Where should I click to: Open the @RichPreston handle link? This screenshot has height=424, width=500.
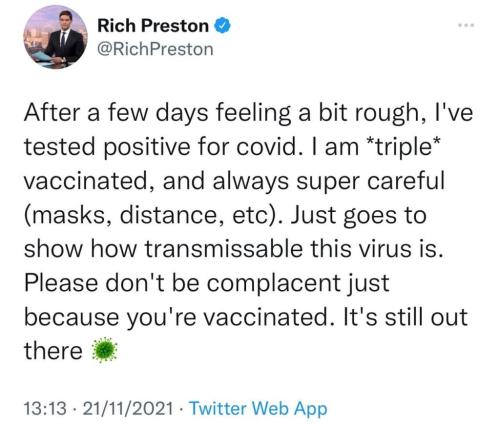click(155, 49)
